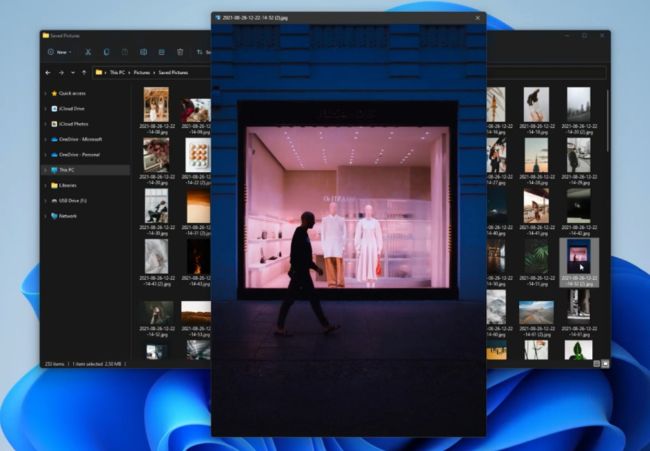The width and height of the screenshot is (650, 451).
Task: Select 'This PC' in the address breadcrumb
Action: pos(117,73)
